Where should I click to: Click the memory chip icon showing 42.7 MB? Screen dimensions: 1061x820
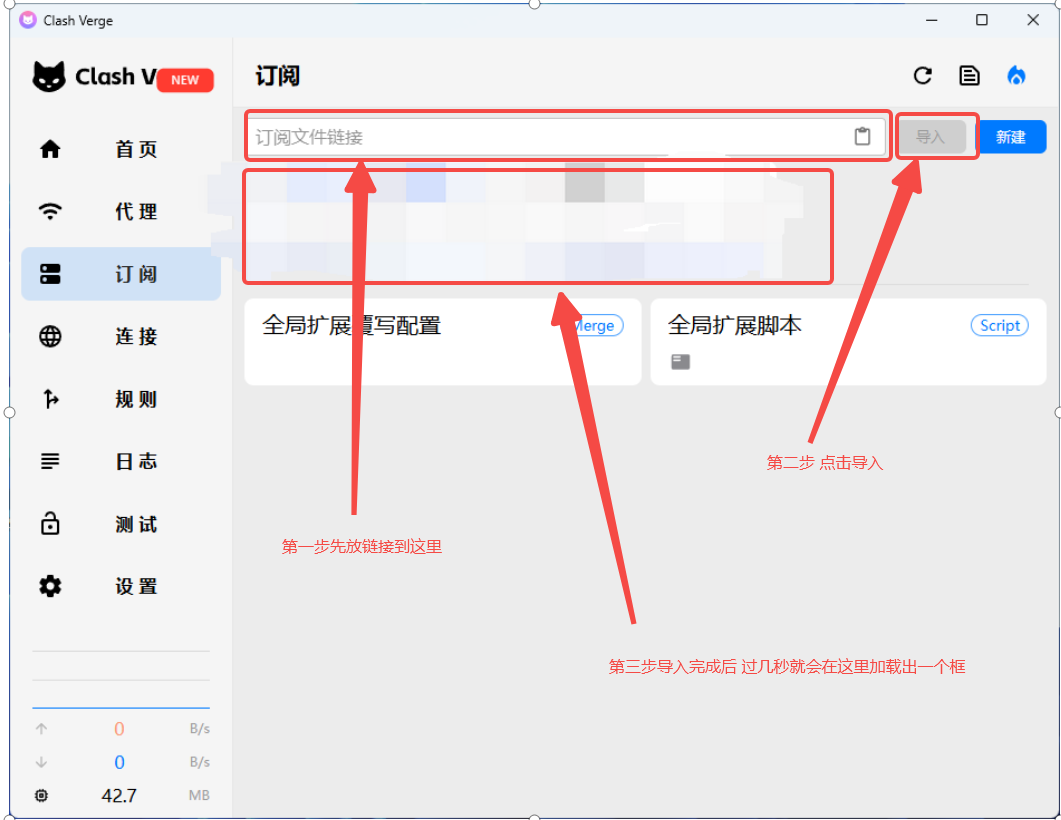coord(41,796)
